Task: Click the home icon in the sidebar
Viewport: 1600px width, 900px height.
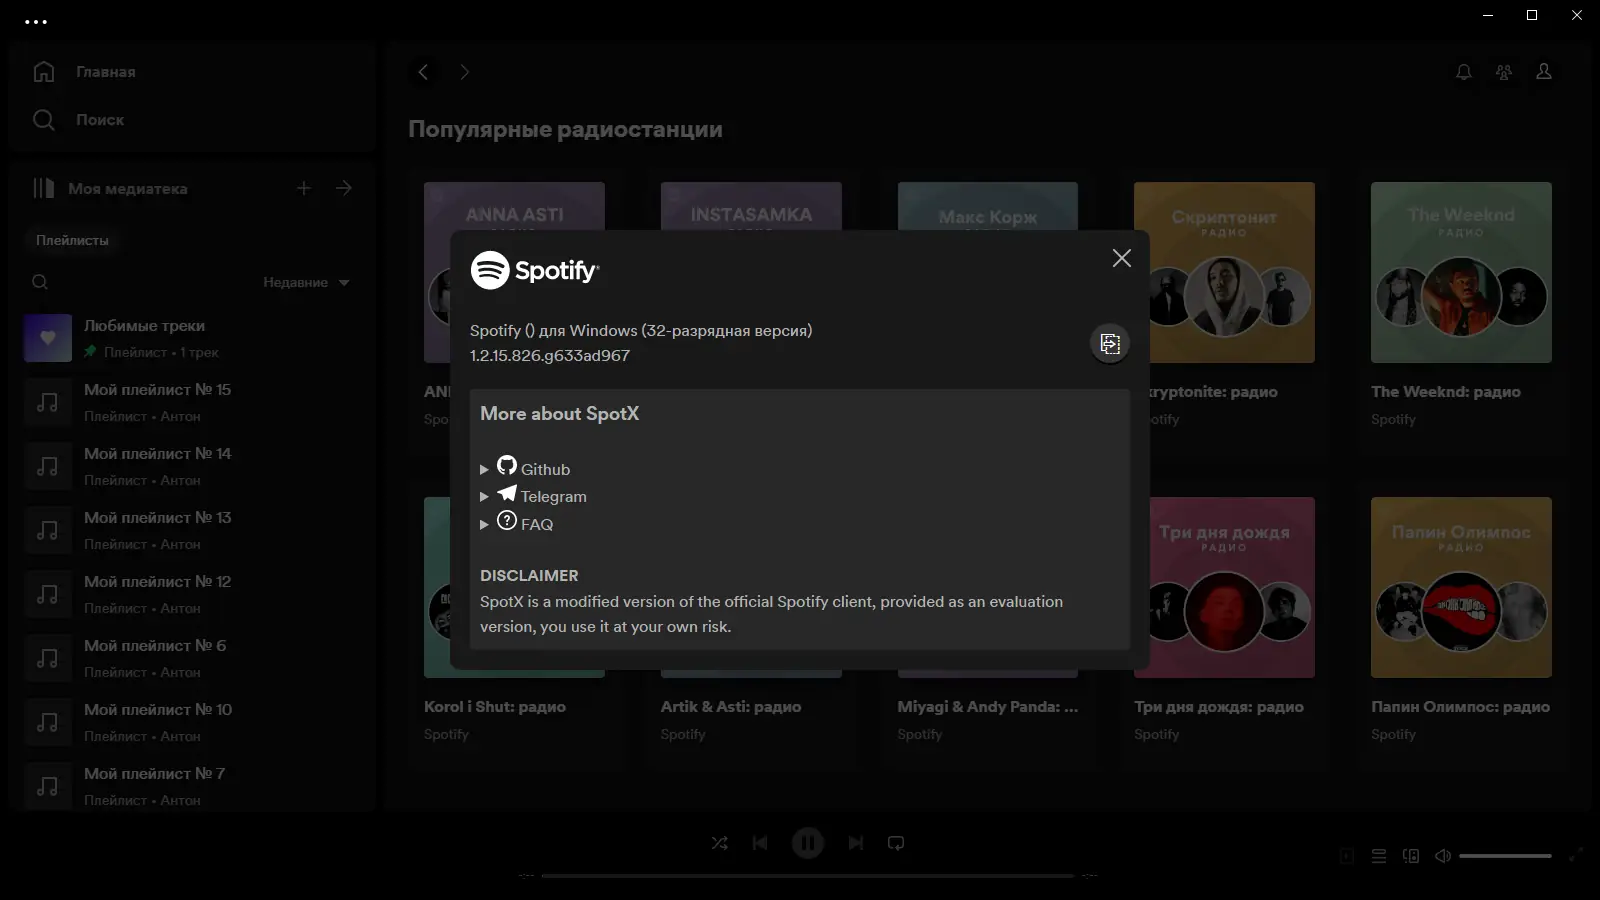Action: 44,72
